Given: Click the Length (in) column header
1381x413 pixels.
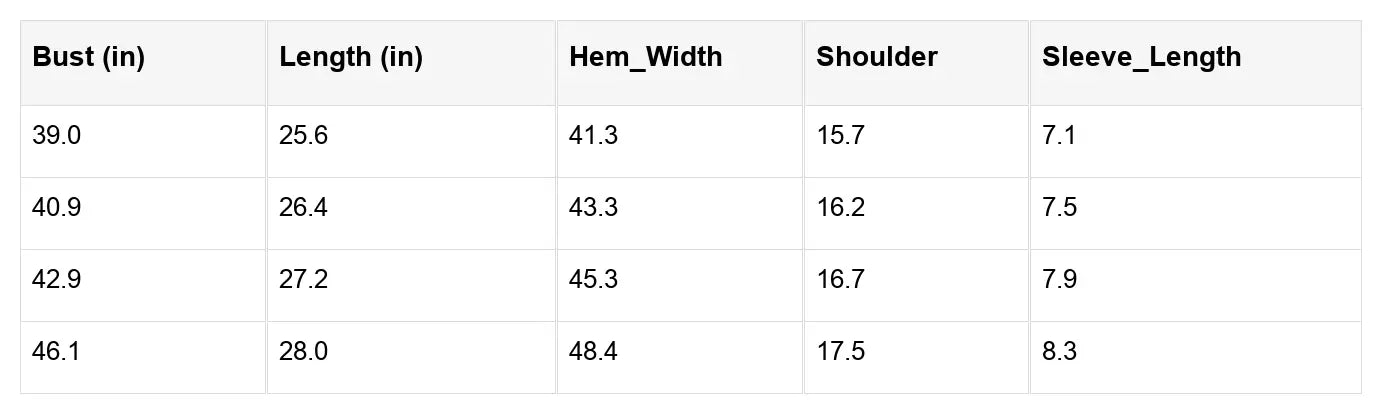Looking at the screenshot, I should click(x=351, y=57).
